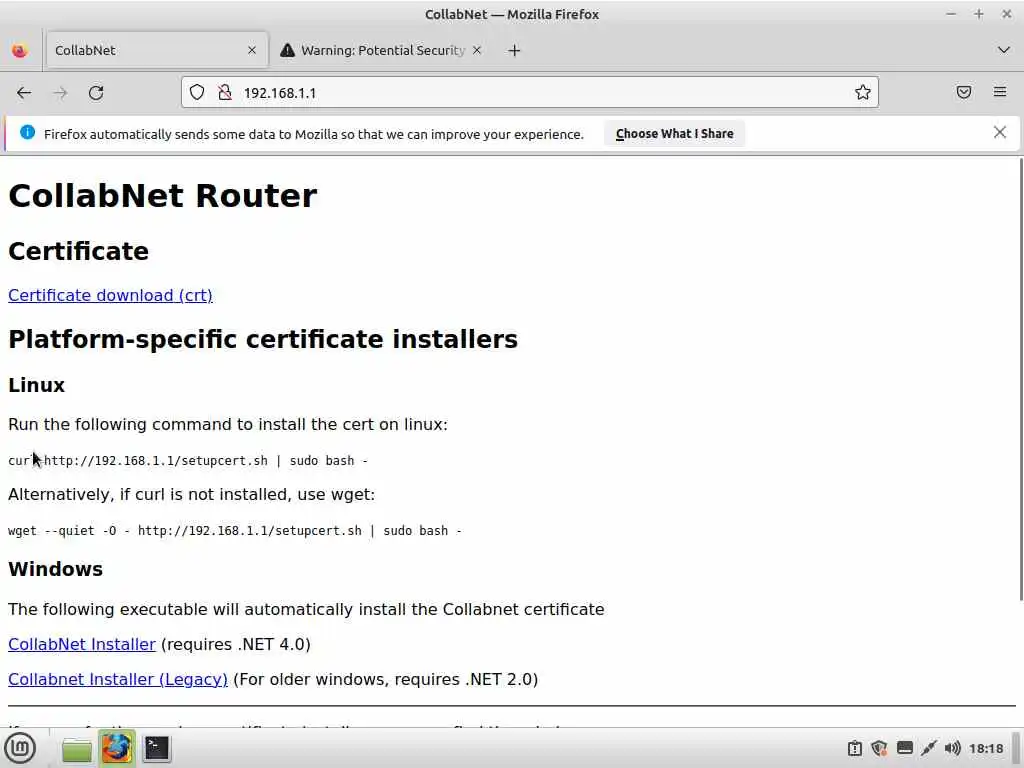Click the forward navigation arrow
Viewport: 1024px width, 768px height.
60,93
